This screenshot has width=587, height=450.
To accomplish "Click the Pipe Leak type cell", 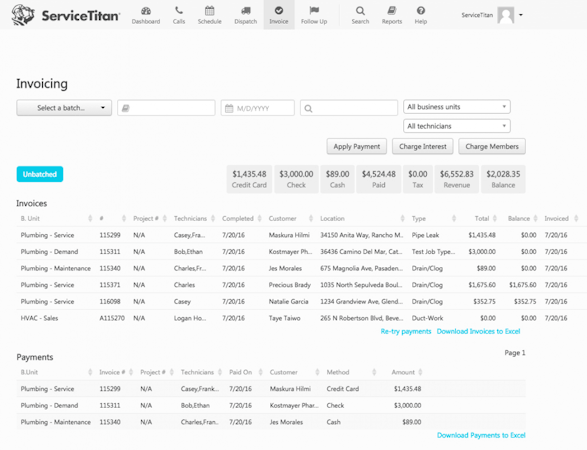I will [425, 235].
